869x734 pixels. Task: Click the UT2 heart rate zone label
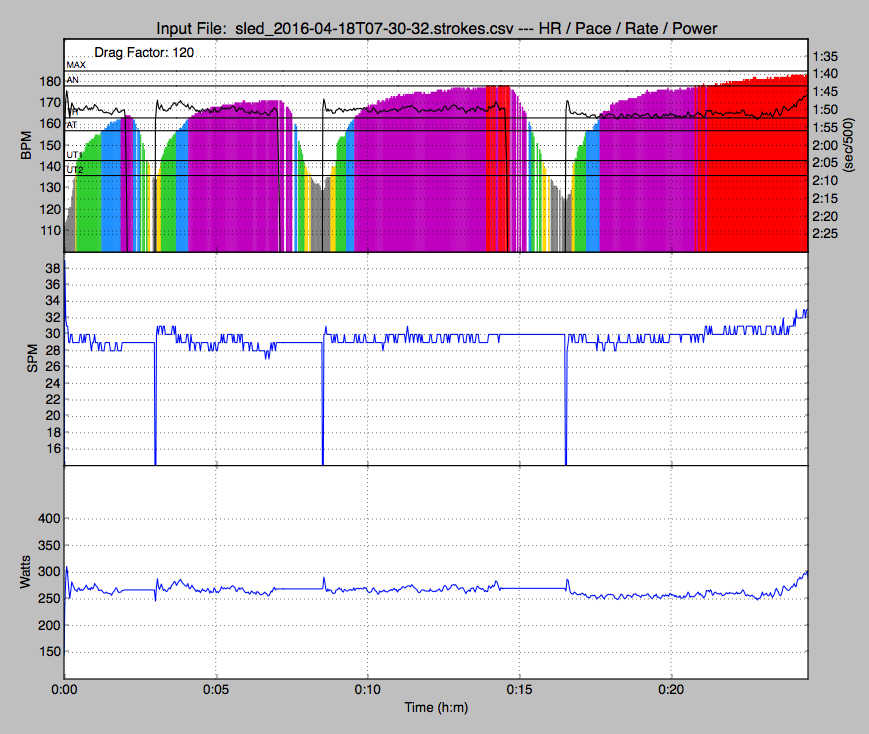coord(75,170)
